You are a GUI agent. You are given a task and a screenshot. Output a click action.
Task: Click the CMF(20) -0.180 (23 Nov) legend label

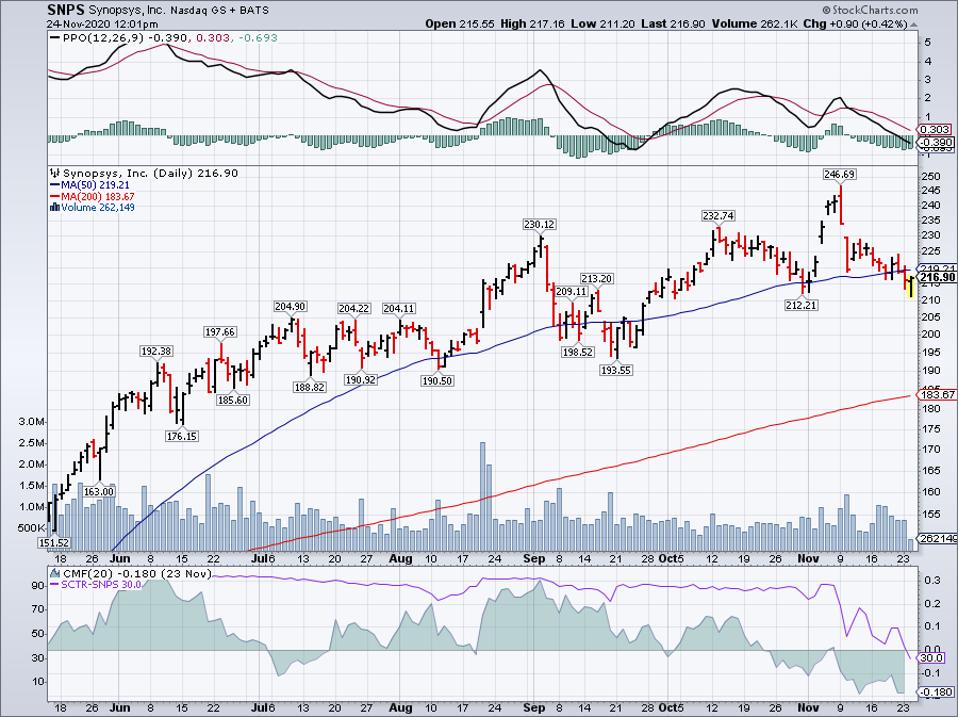click(x=136, y=573)
